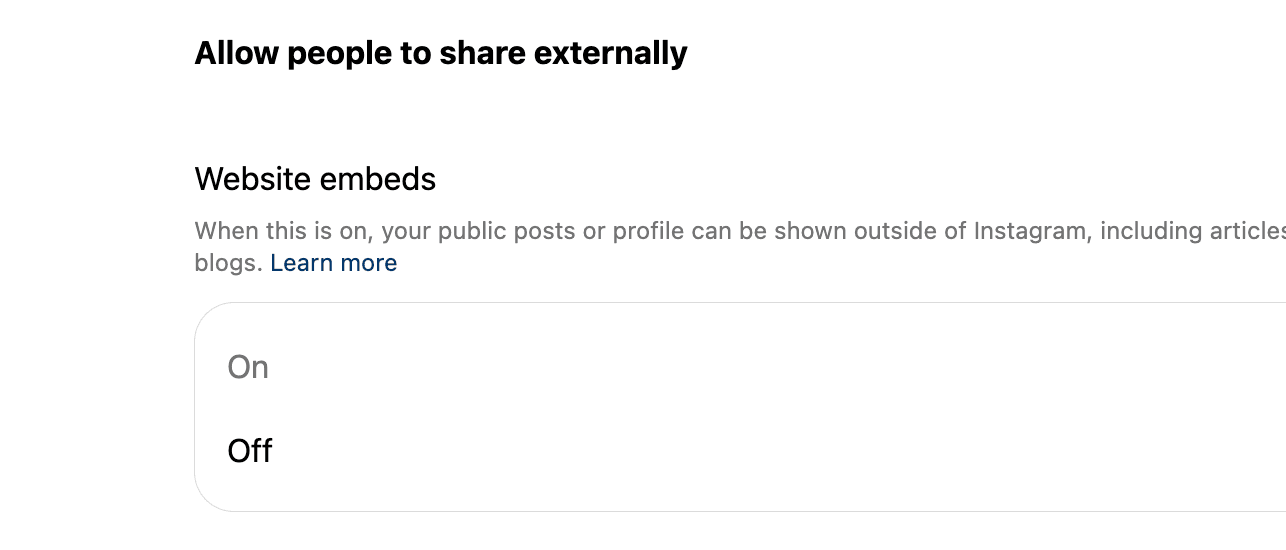Select the Off option for Website embeds
The height and width of the screenshot is (550, 1286).
pyautogui.click(x=250, y=451)
